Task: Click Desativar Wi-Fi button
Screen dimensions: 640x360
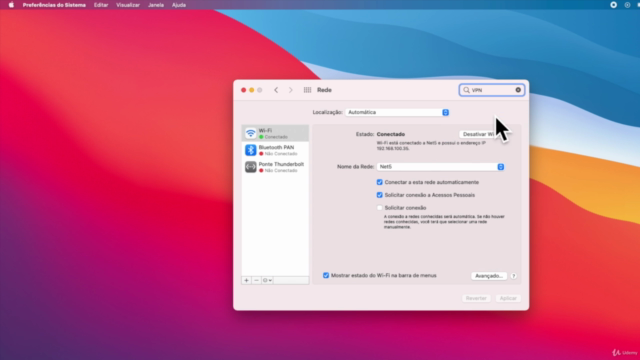Action: (482, 134)
